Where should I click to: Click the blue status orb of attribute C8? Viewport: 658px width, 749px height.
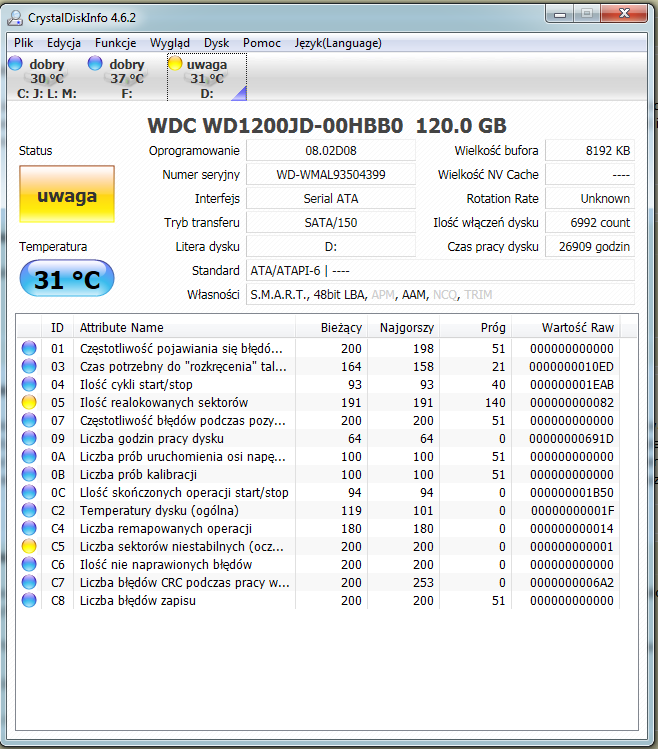tap(29, 600)
